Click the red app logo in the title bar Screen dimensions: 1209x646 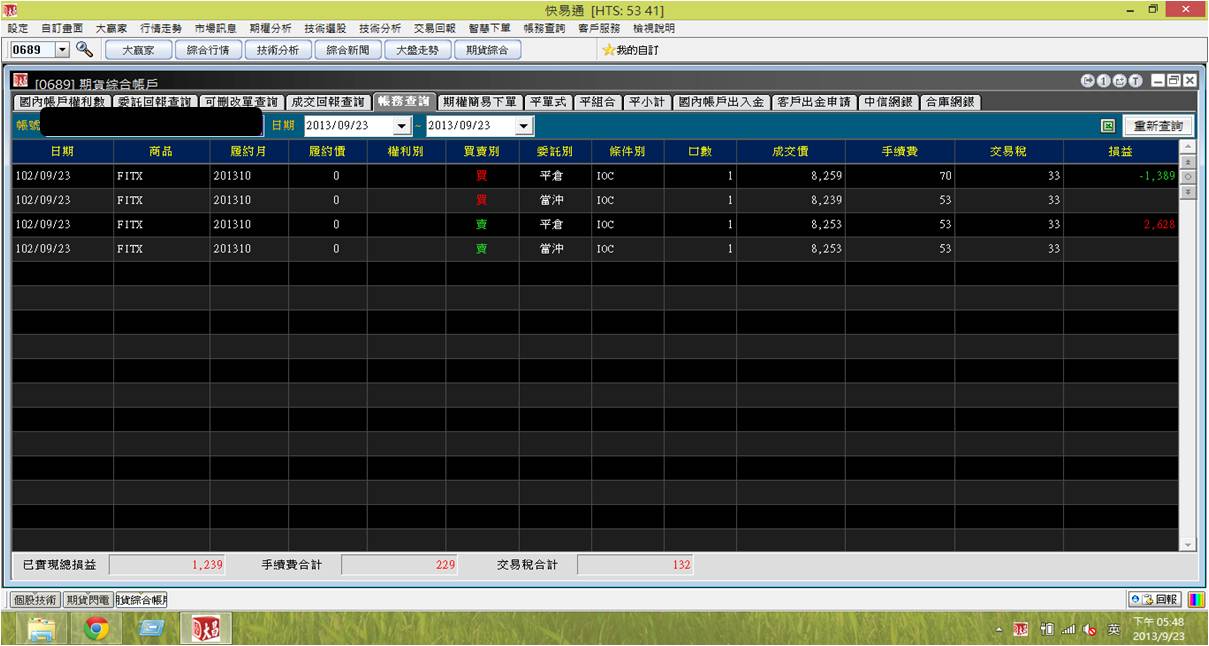click(x=10, y=9)
